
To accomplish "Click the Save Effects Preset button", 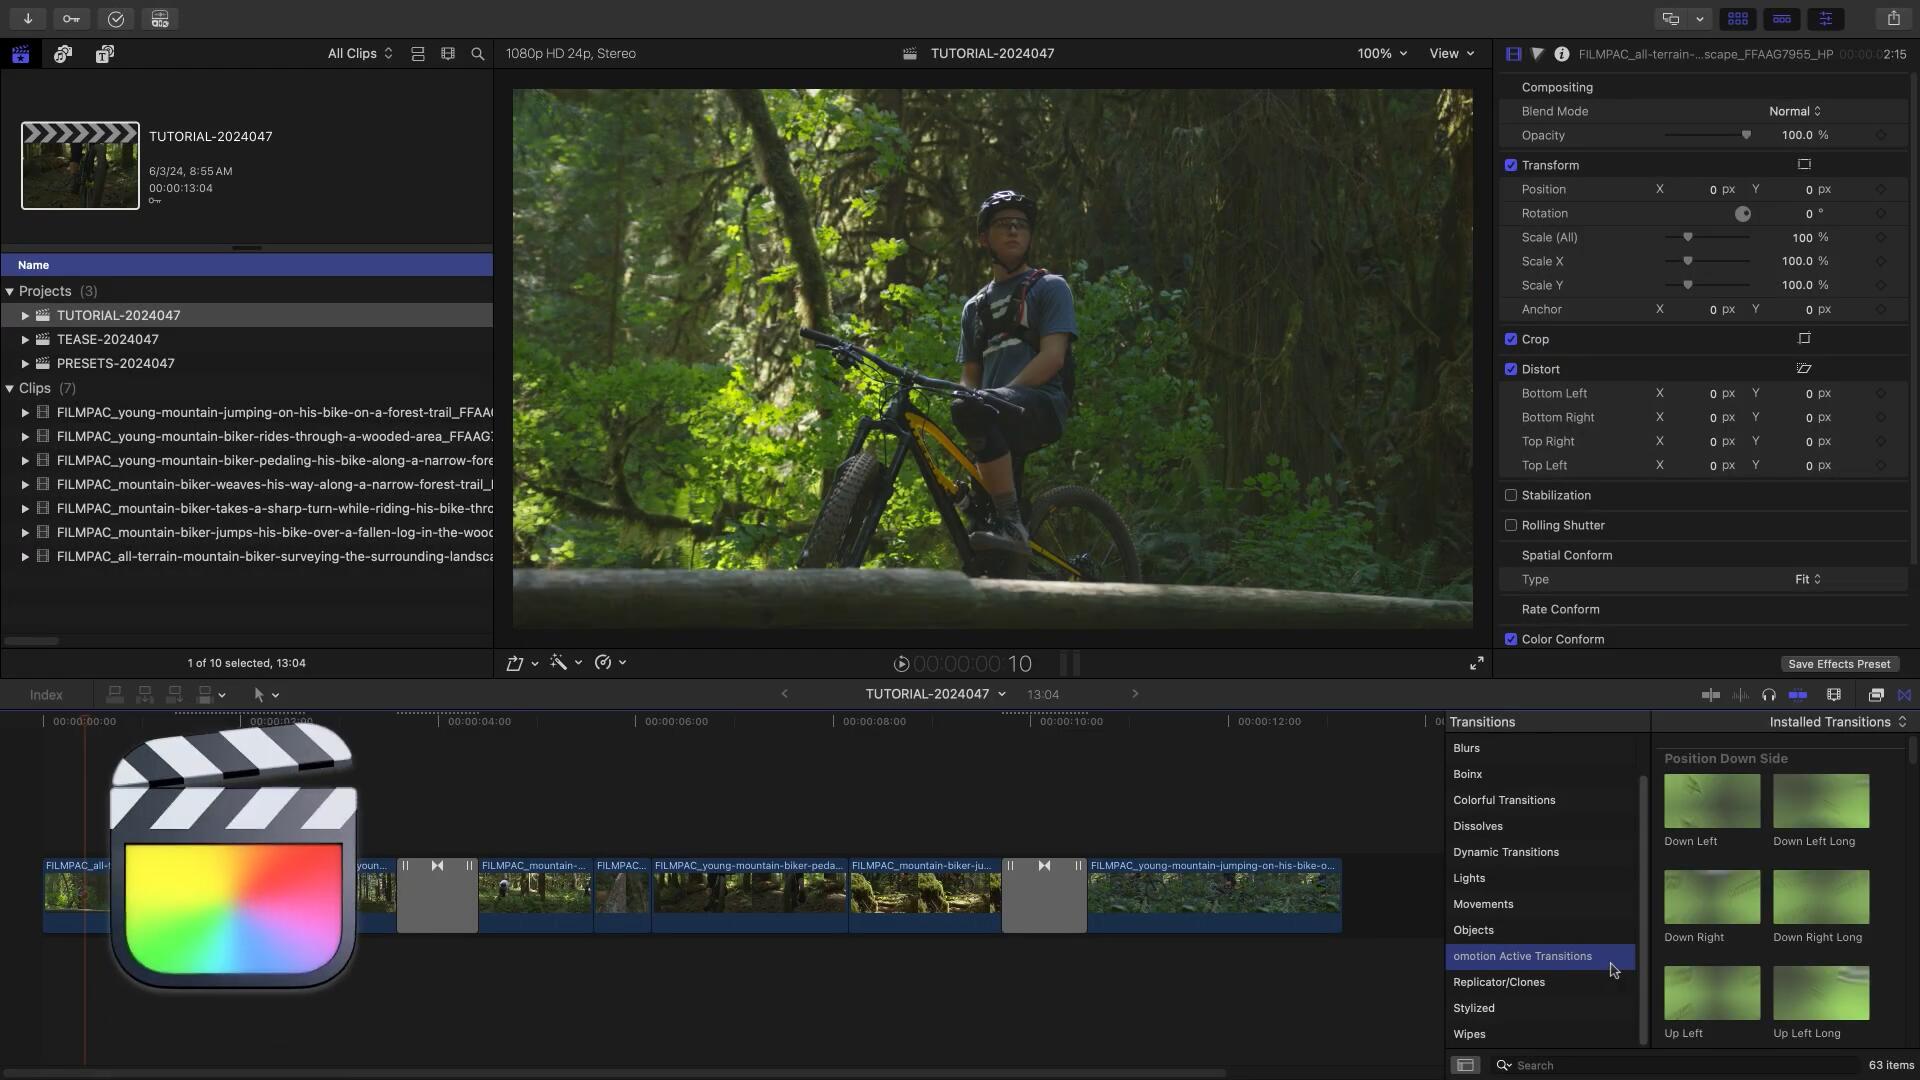I will (1838, 664).
